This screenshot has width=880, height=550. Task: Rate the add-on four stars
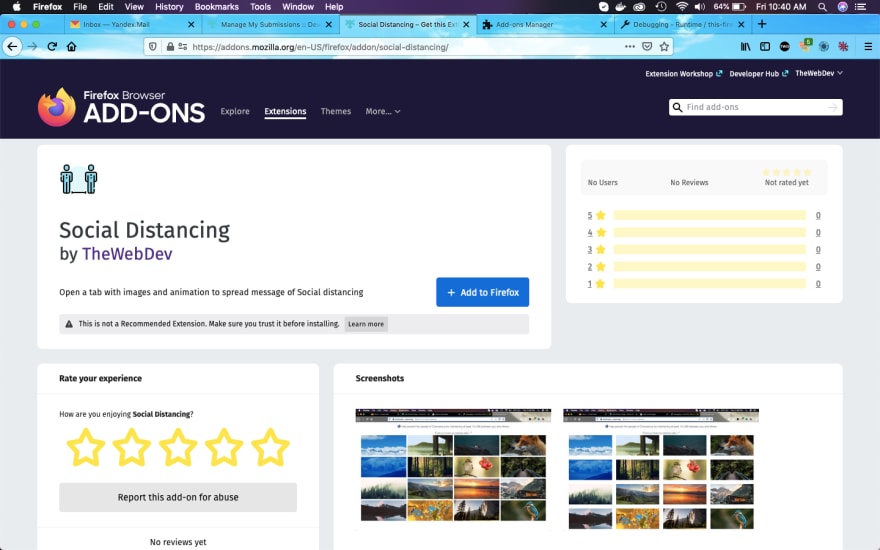224,447
